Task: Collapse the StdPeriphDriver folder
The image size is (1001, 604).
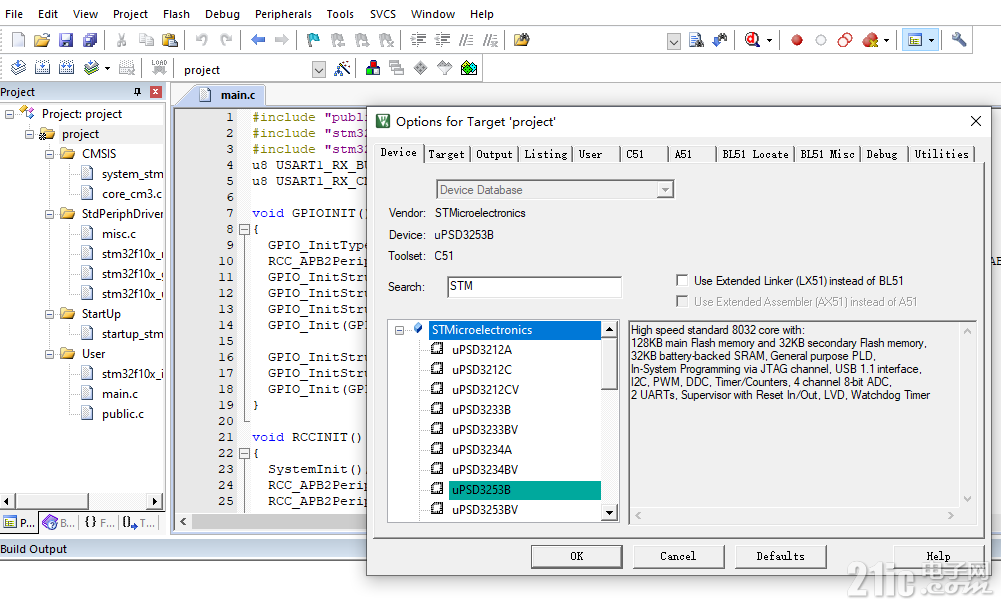Action: 49,214
